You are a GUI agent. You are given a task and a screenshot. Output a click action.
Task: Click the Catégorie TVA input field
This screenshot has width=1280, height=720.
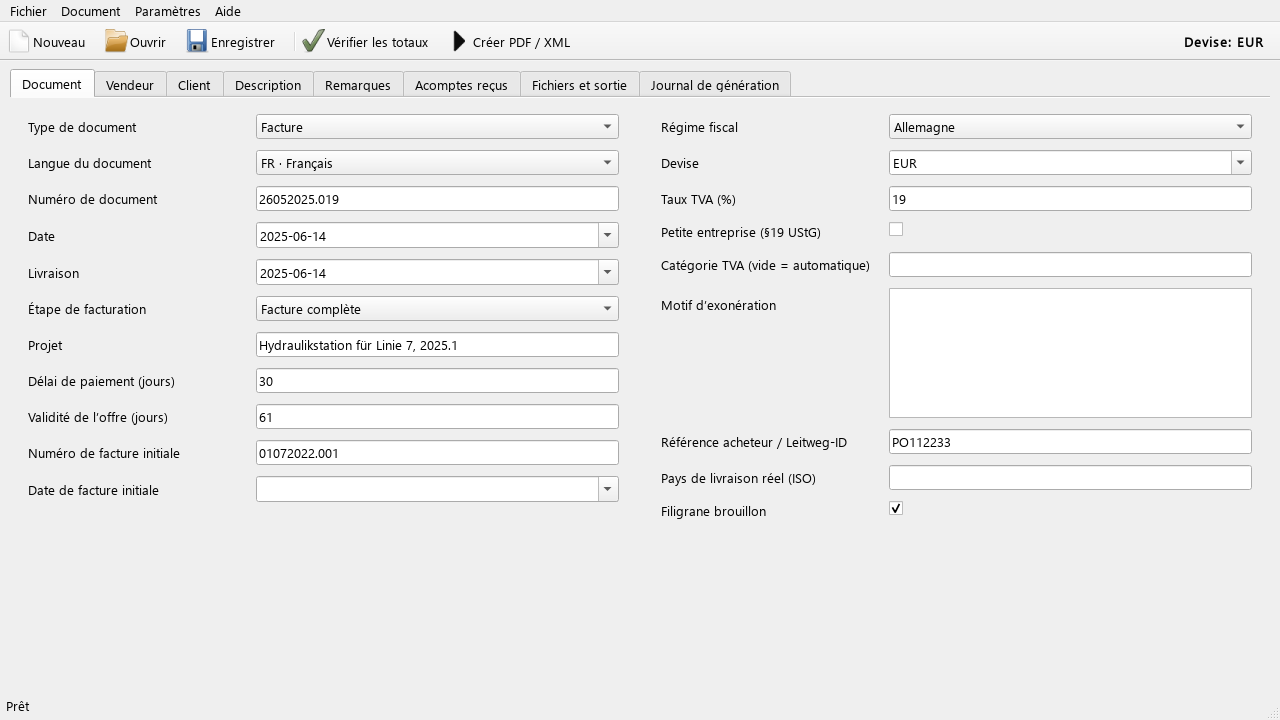[1070, 265]
